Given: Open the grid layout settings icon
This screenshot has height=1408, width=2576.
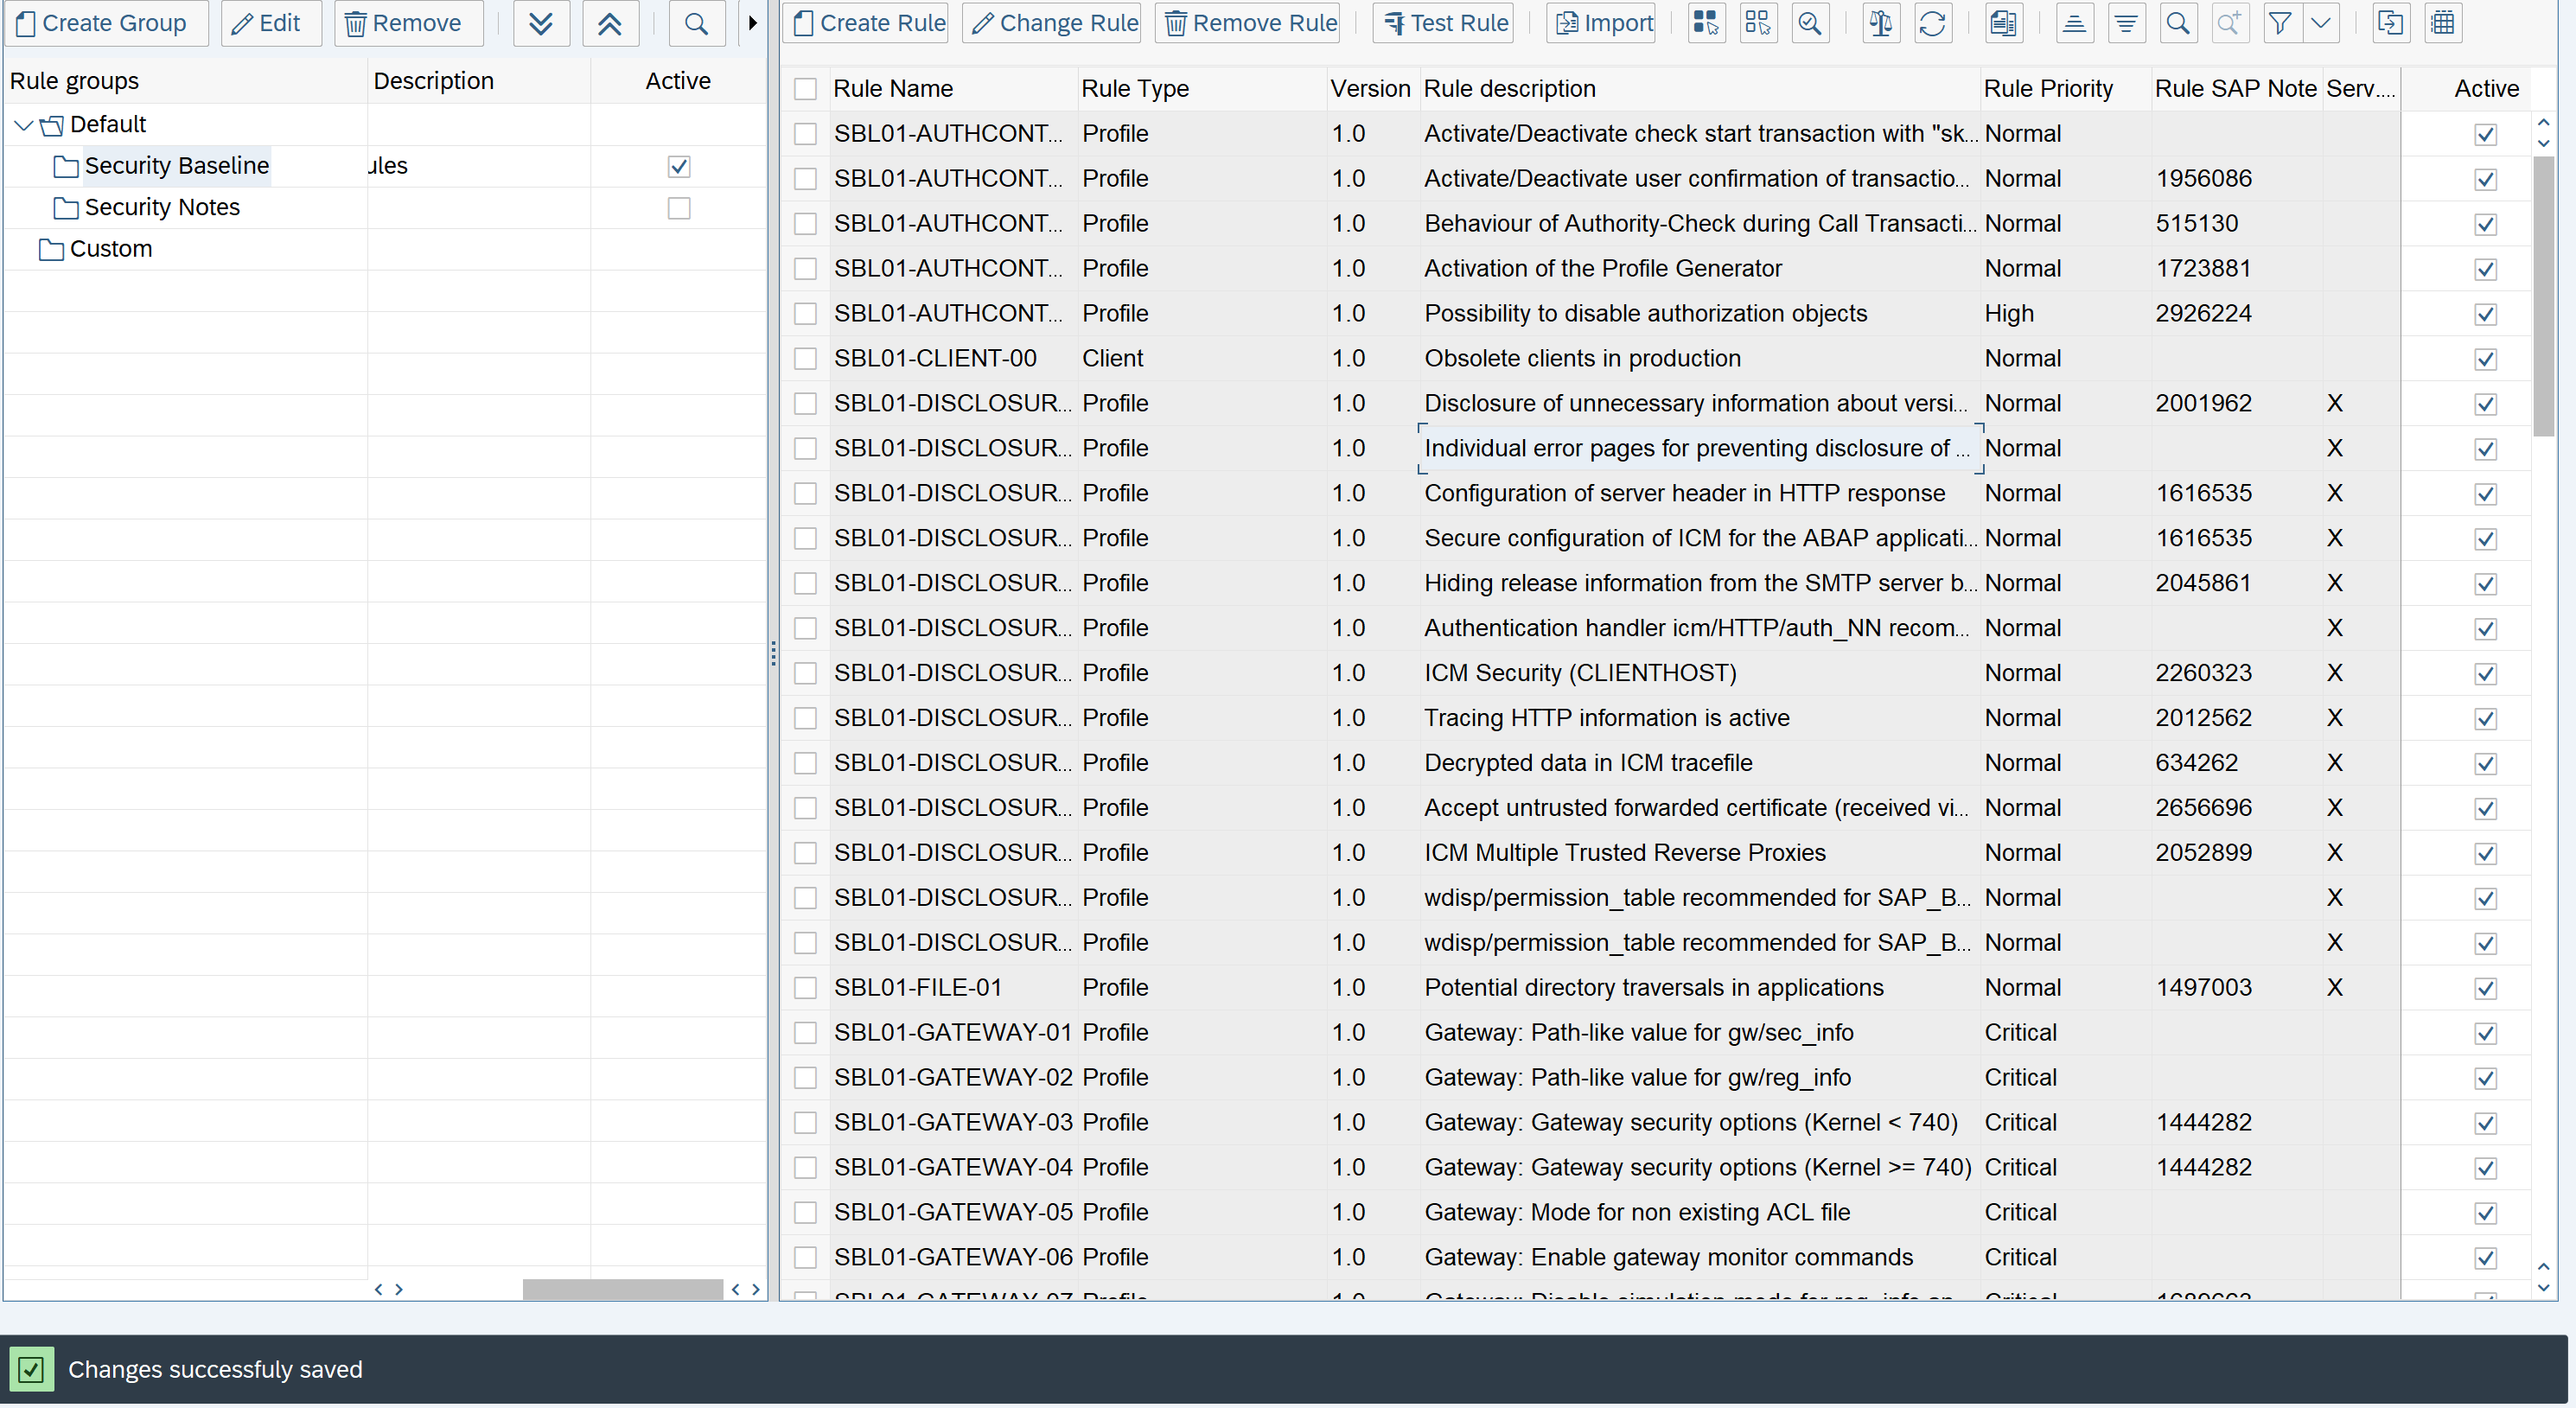Looking at the screenshot, I should (x=2442, y=23).
